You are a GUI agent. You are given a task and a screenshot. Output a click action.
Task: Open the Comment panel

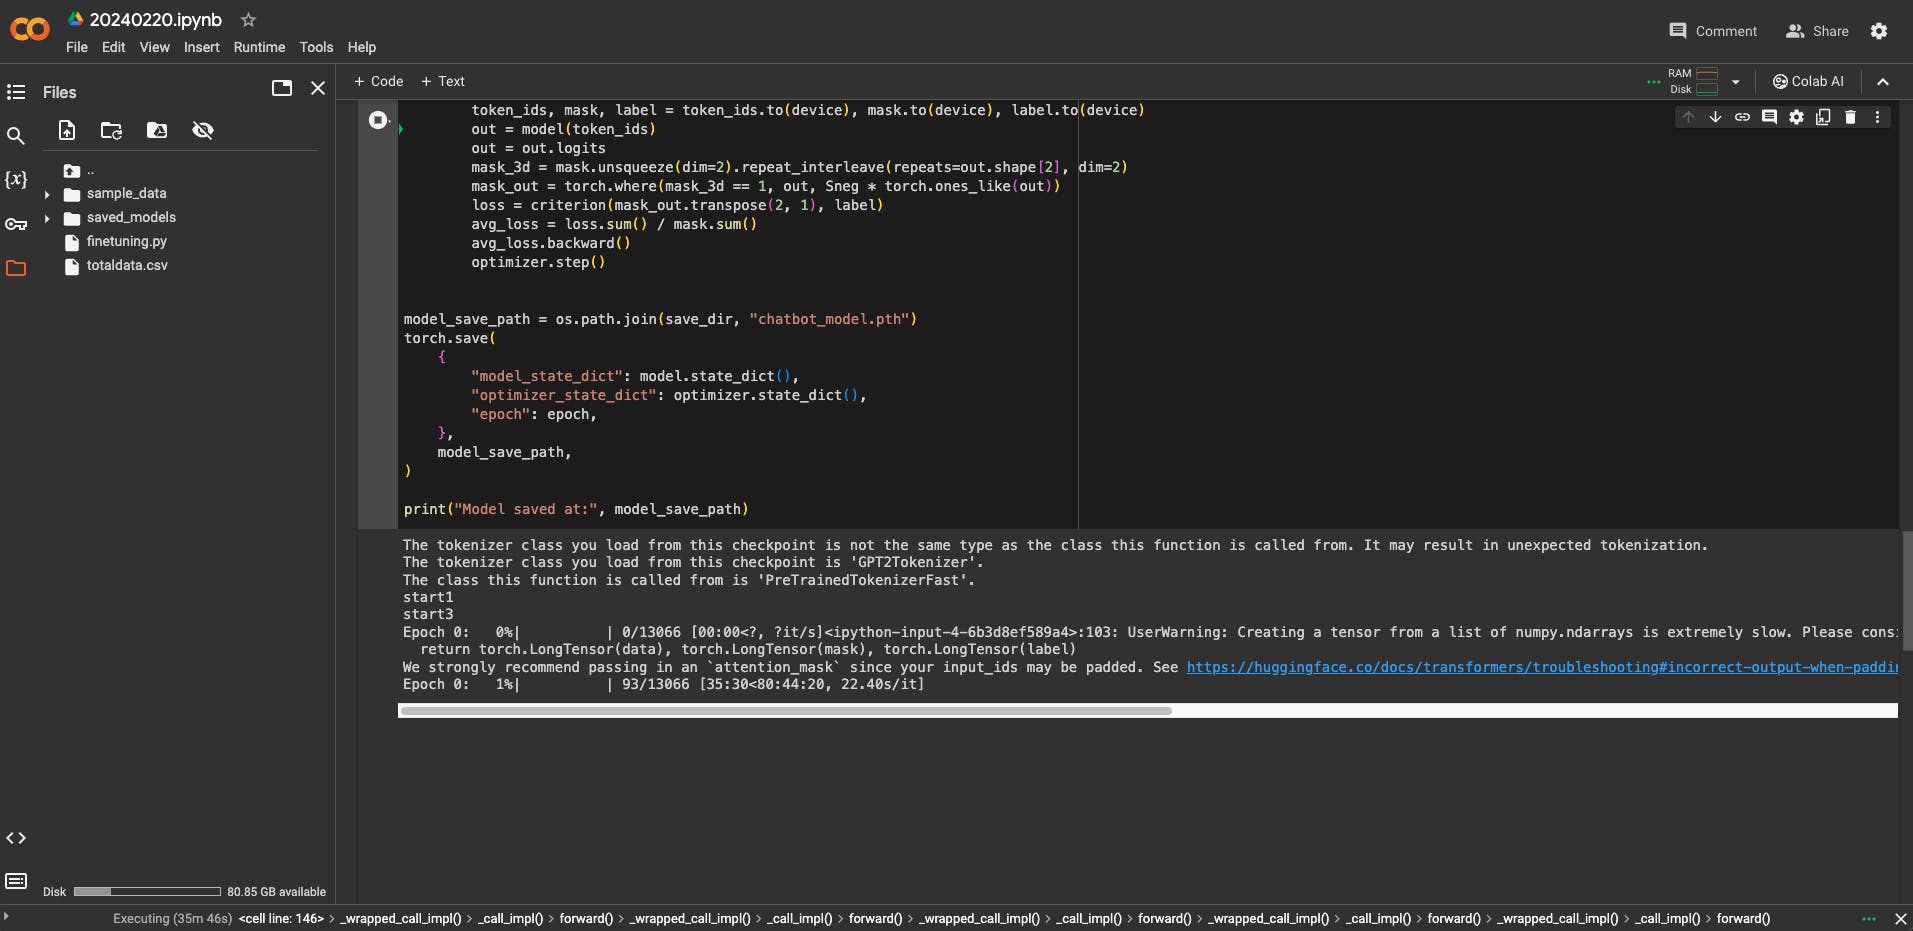click(1713, 31)
